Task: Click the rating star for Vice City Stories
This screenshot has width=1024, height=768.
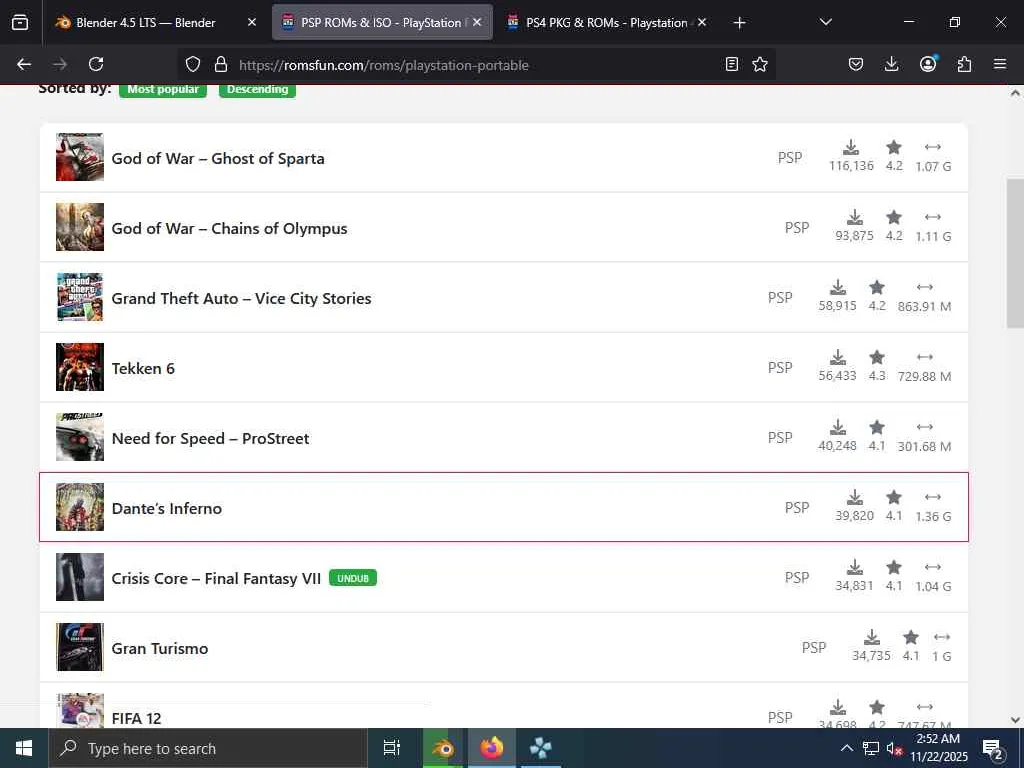Action: (877, 287)
